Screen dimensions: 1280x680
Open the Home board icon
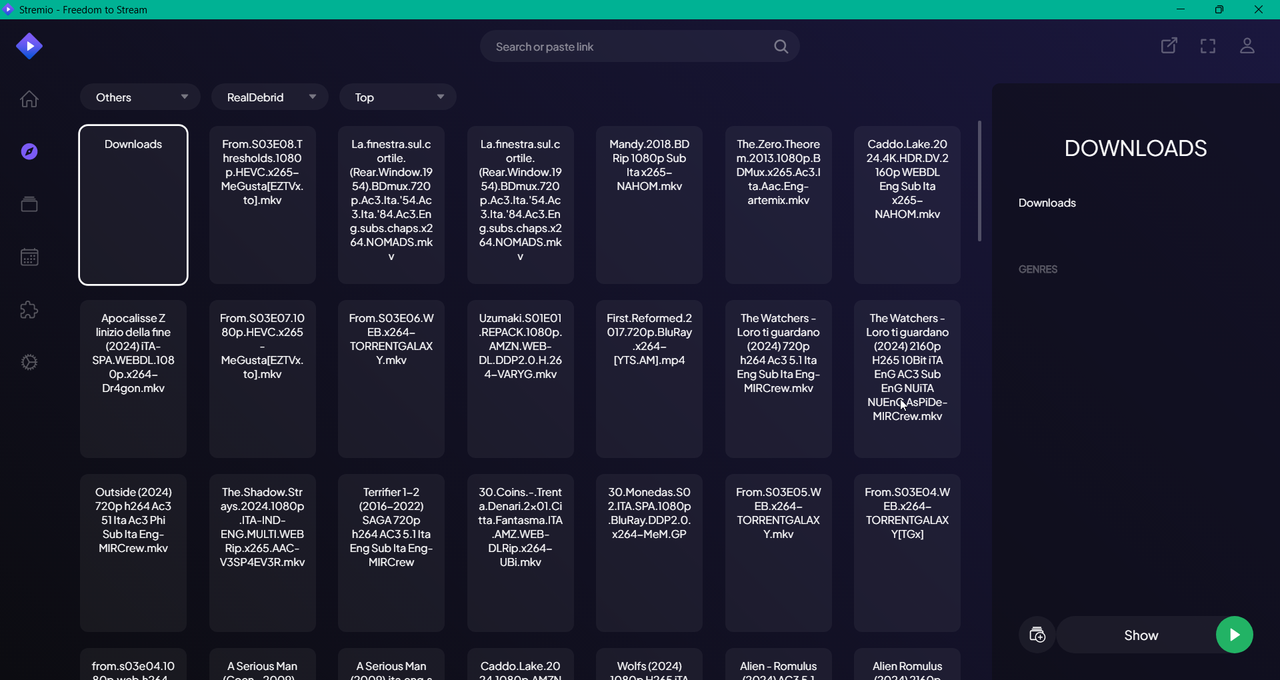click(29, 98)
